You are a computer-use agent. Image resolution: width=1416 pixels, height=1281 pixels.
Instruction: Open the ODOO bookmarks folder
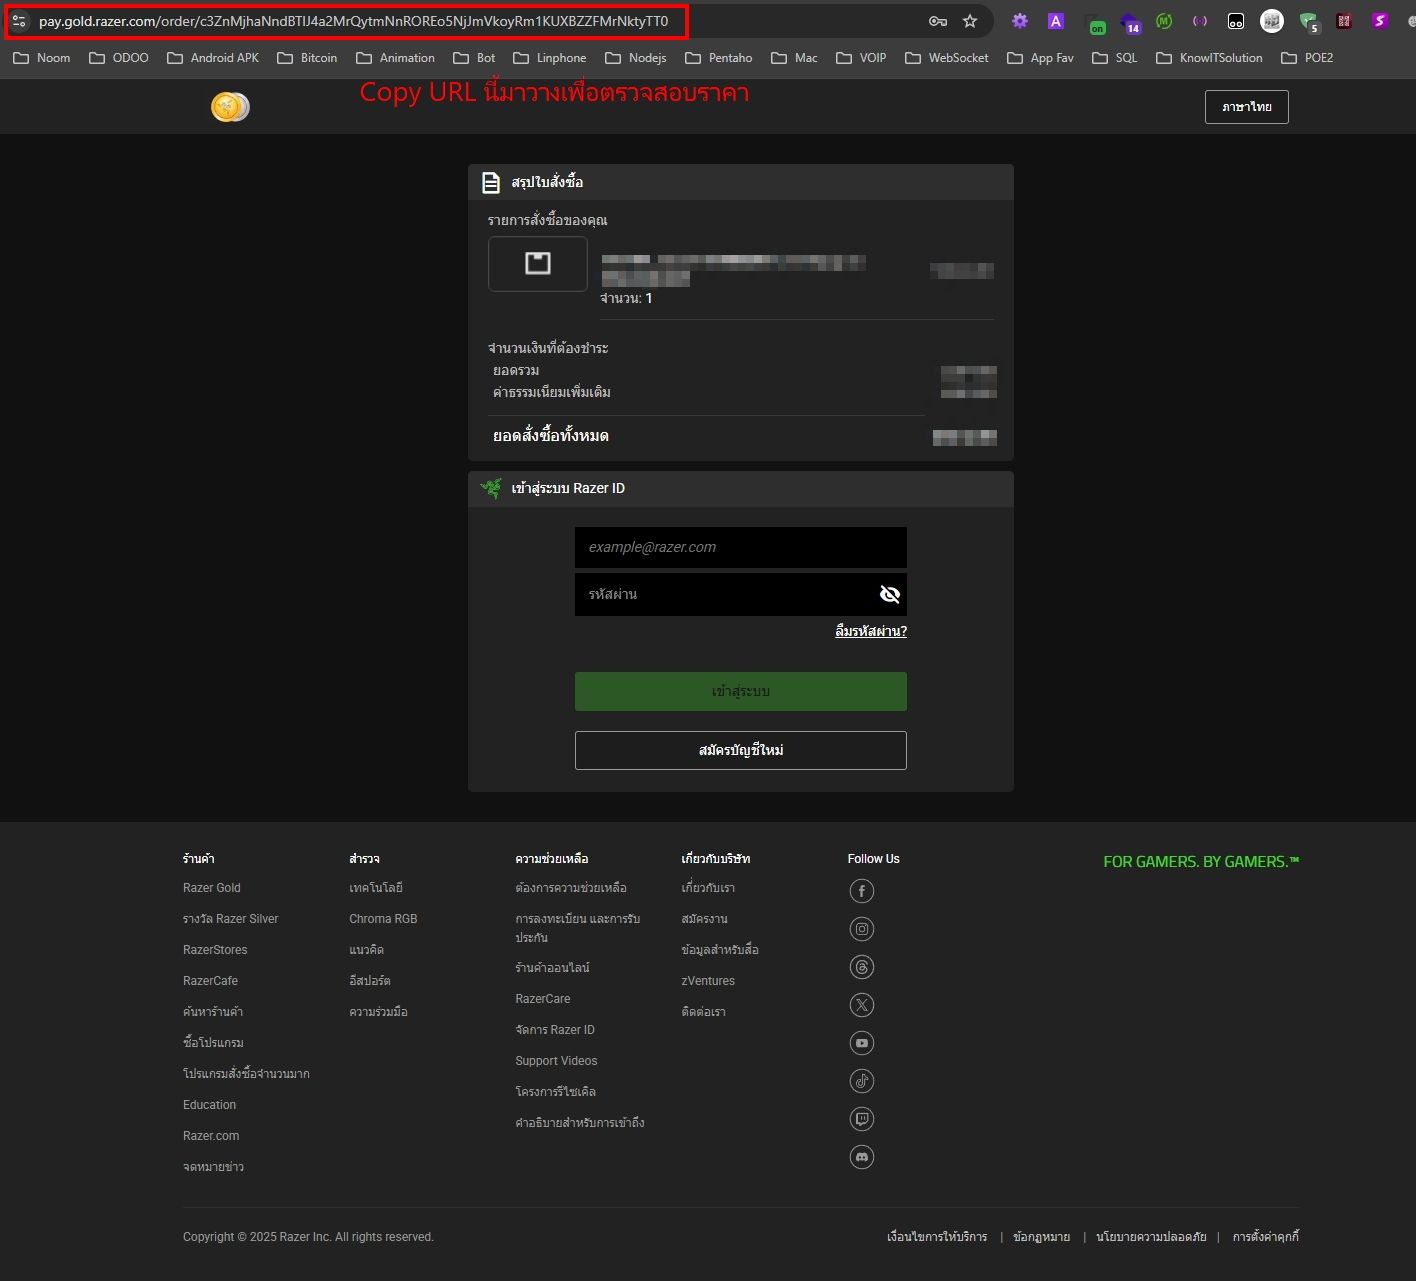click(x=119, y=58)
